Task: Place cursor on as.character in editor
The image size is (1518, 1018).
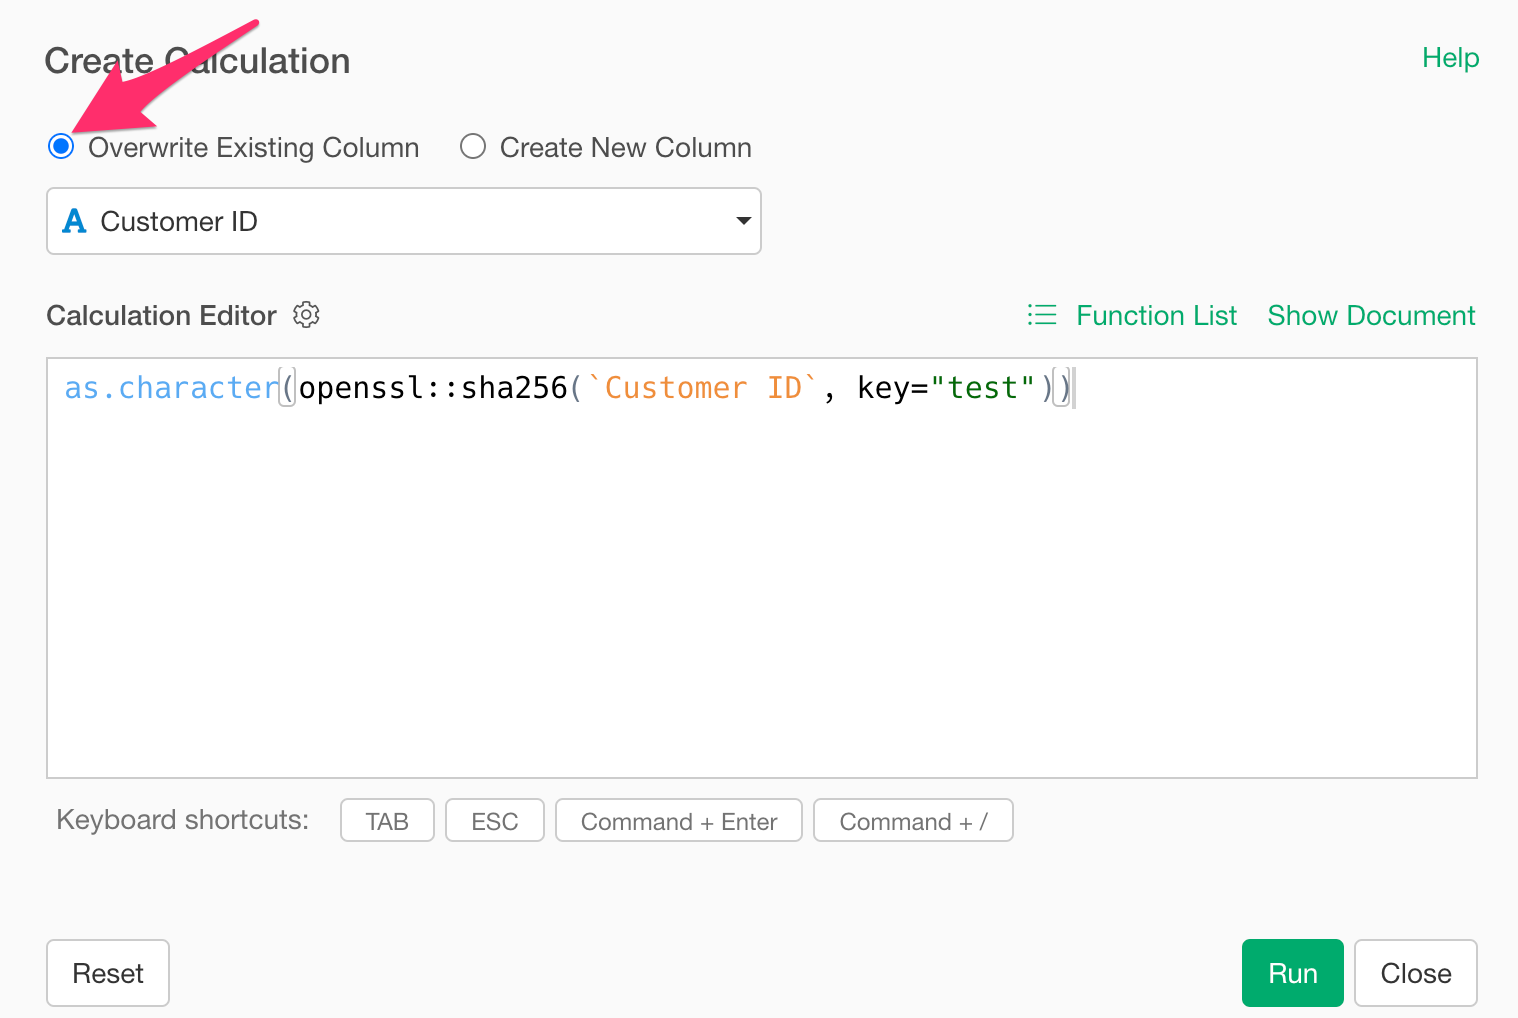Action: 171,388
